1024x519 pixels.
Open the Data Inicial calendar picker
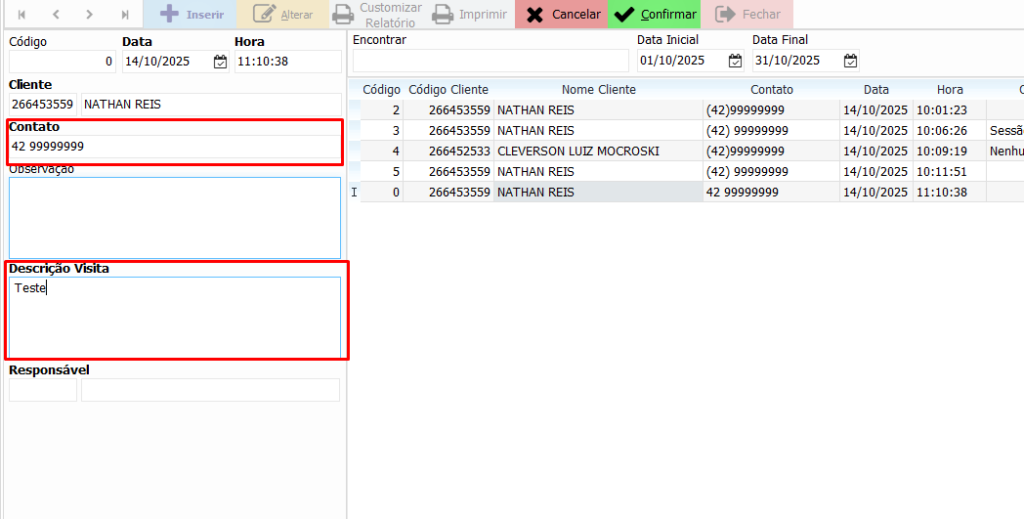point(735,61)
